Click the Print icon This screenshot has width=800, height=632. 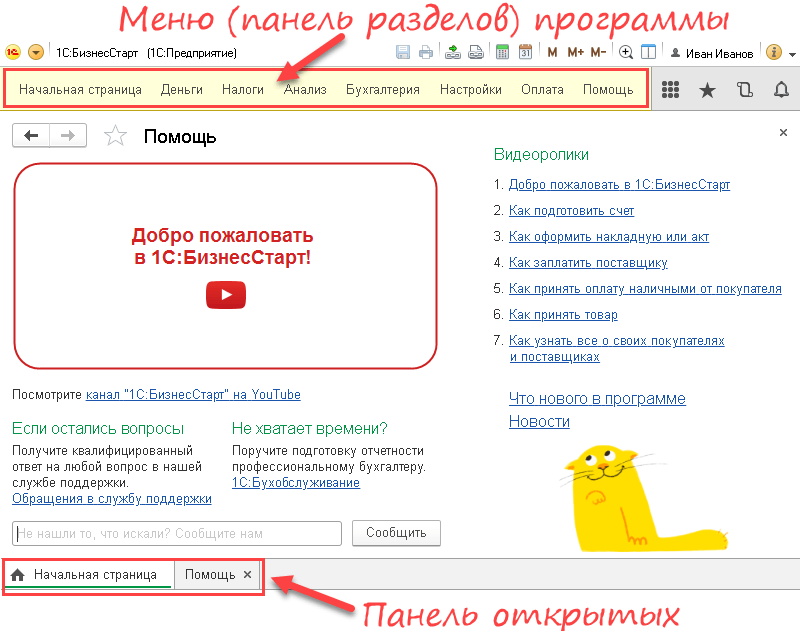point(426,52)
